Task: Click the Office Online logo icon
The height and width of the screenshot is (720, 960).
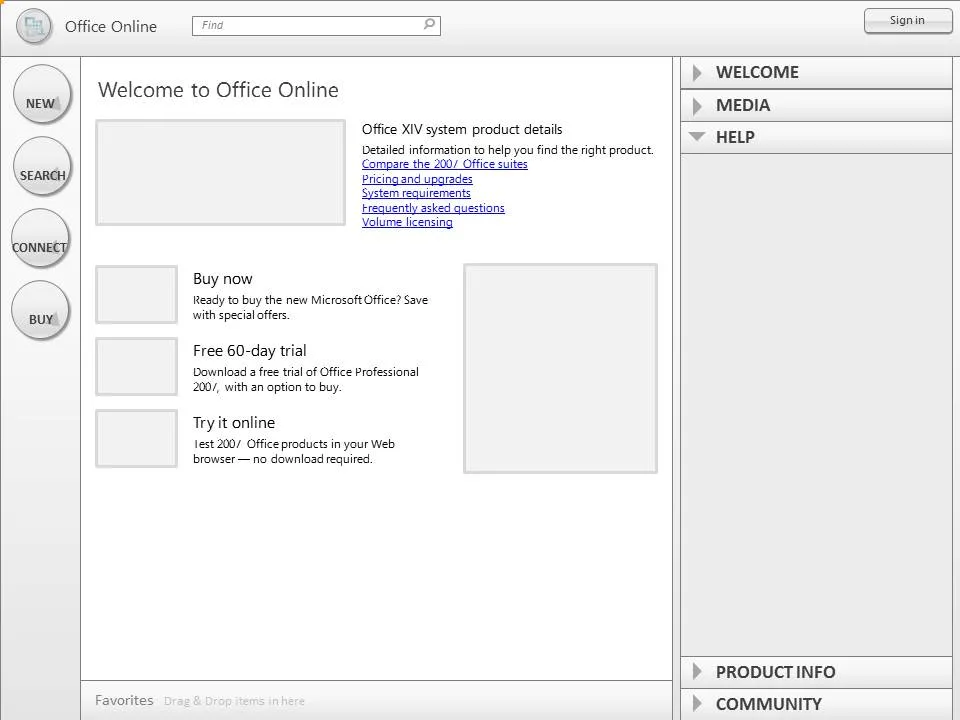Action: [x=34, y=26]
